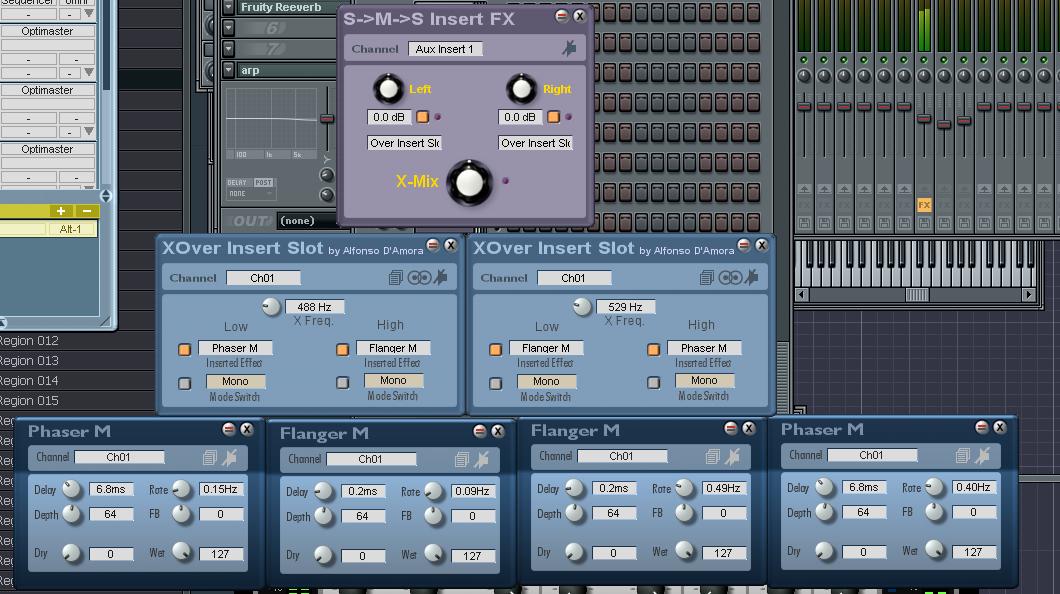Toggle Low inserted effect checkbox in 529 Hz XOver
The image size is (1060, 594).
click(x=496, y=349)
